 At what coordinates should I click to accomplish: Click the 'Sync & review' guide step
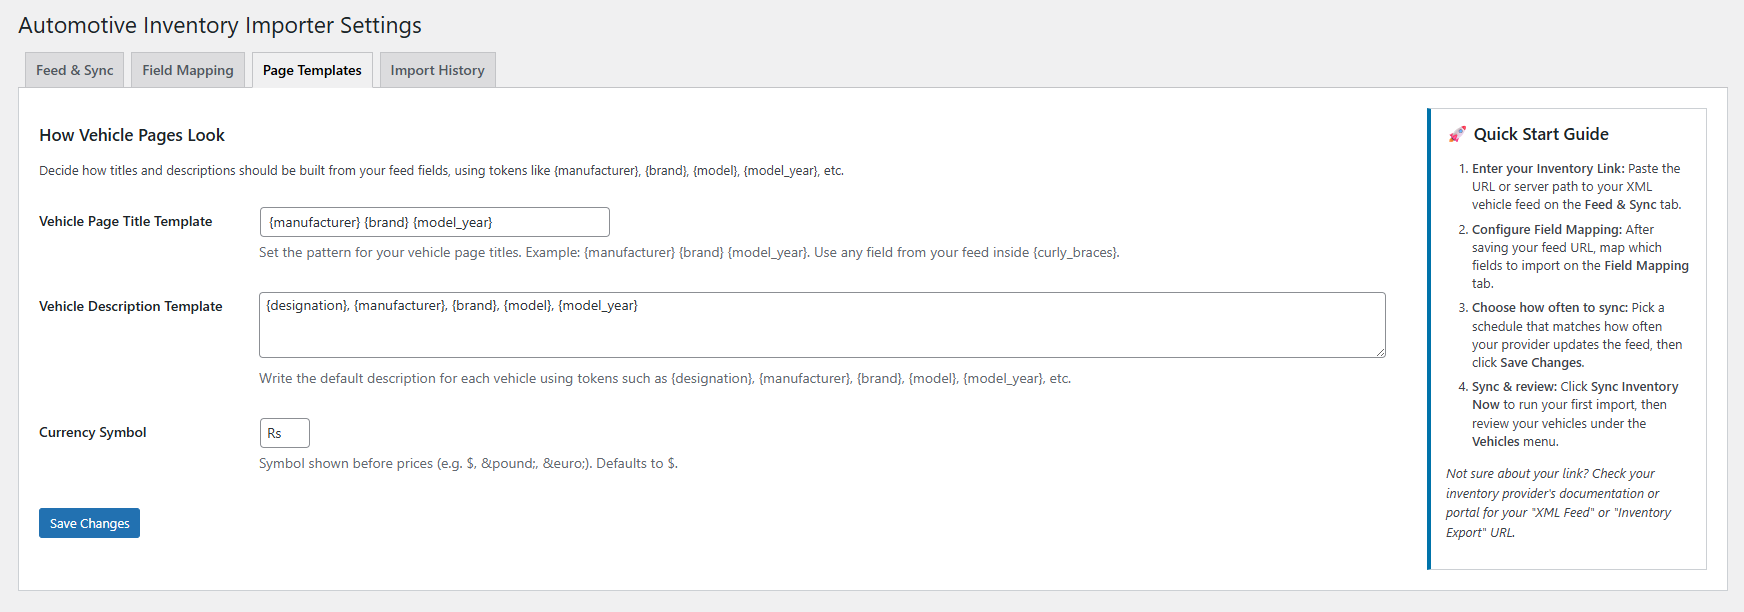1514,387
